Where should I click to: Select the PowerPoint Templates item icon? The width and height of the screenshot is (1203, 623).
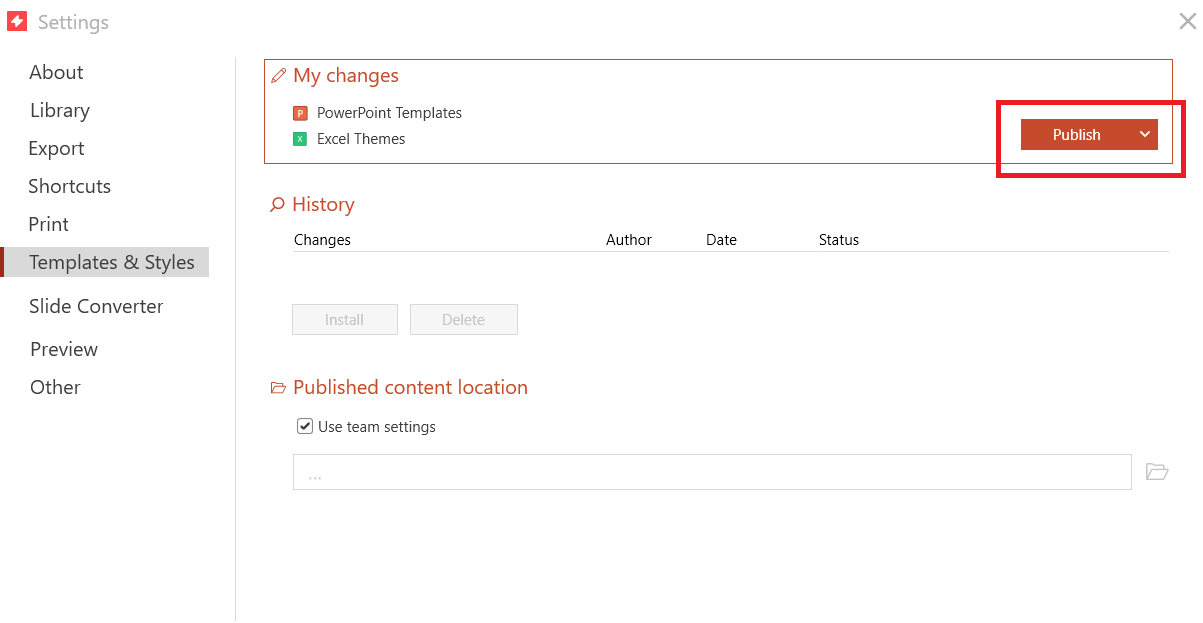301,113
